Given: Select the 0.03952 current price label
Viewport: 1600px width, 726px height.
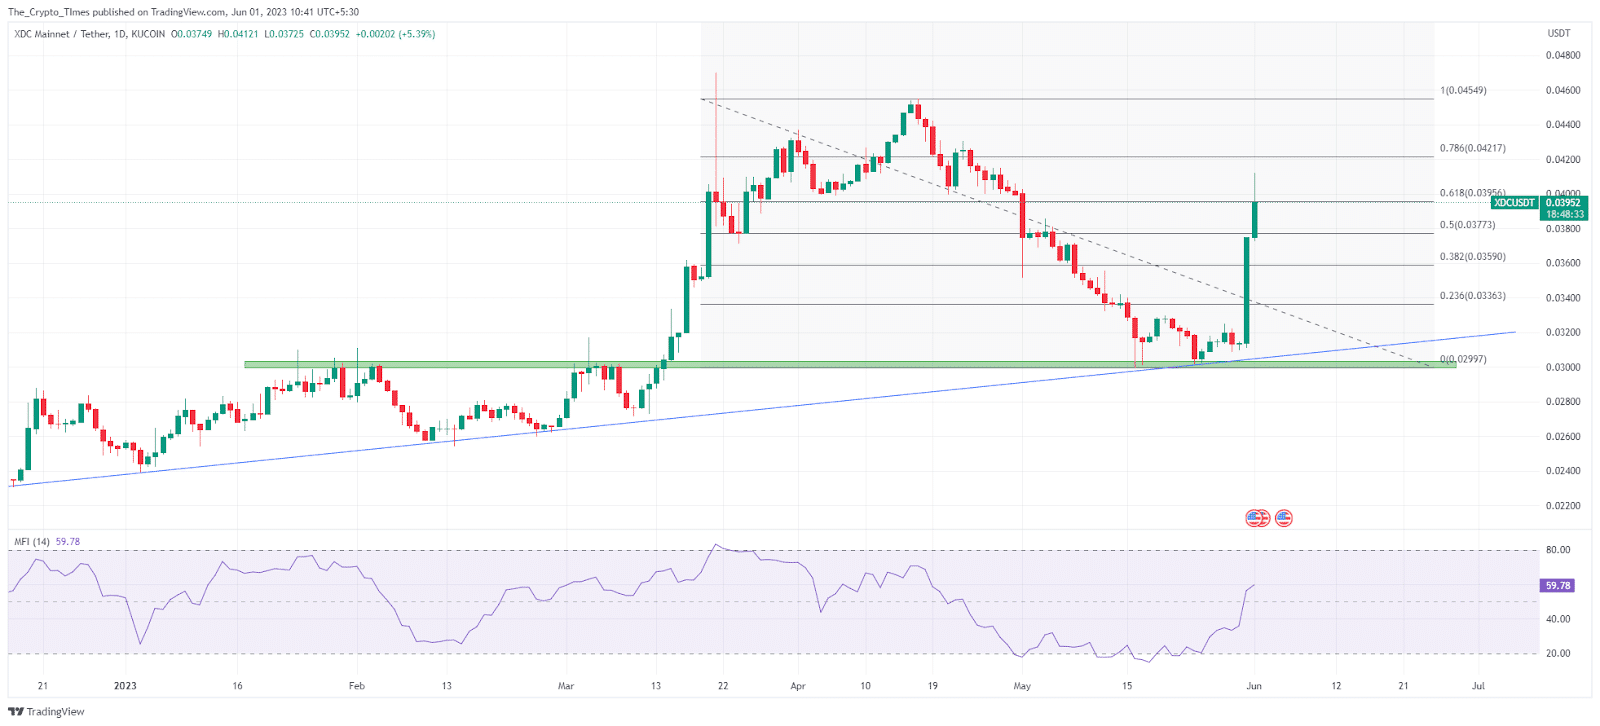Looking at the screenshot, I should click(x=1565, y=203).
